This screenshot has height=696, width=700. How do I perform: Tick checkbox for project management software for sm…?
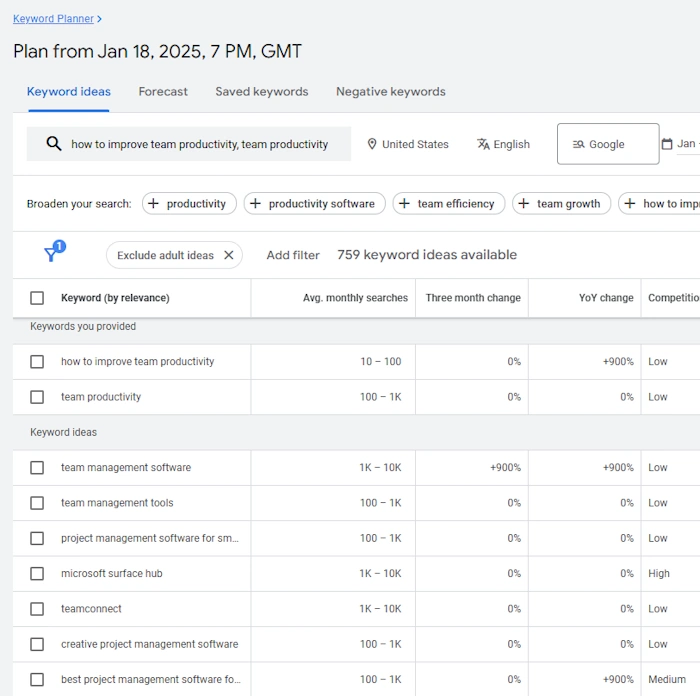click(x=37, y=538)
